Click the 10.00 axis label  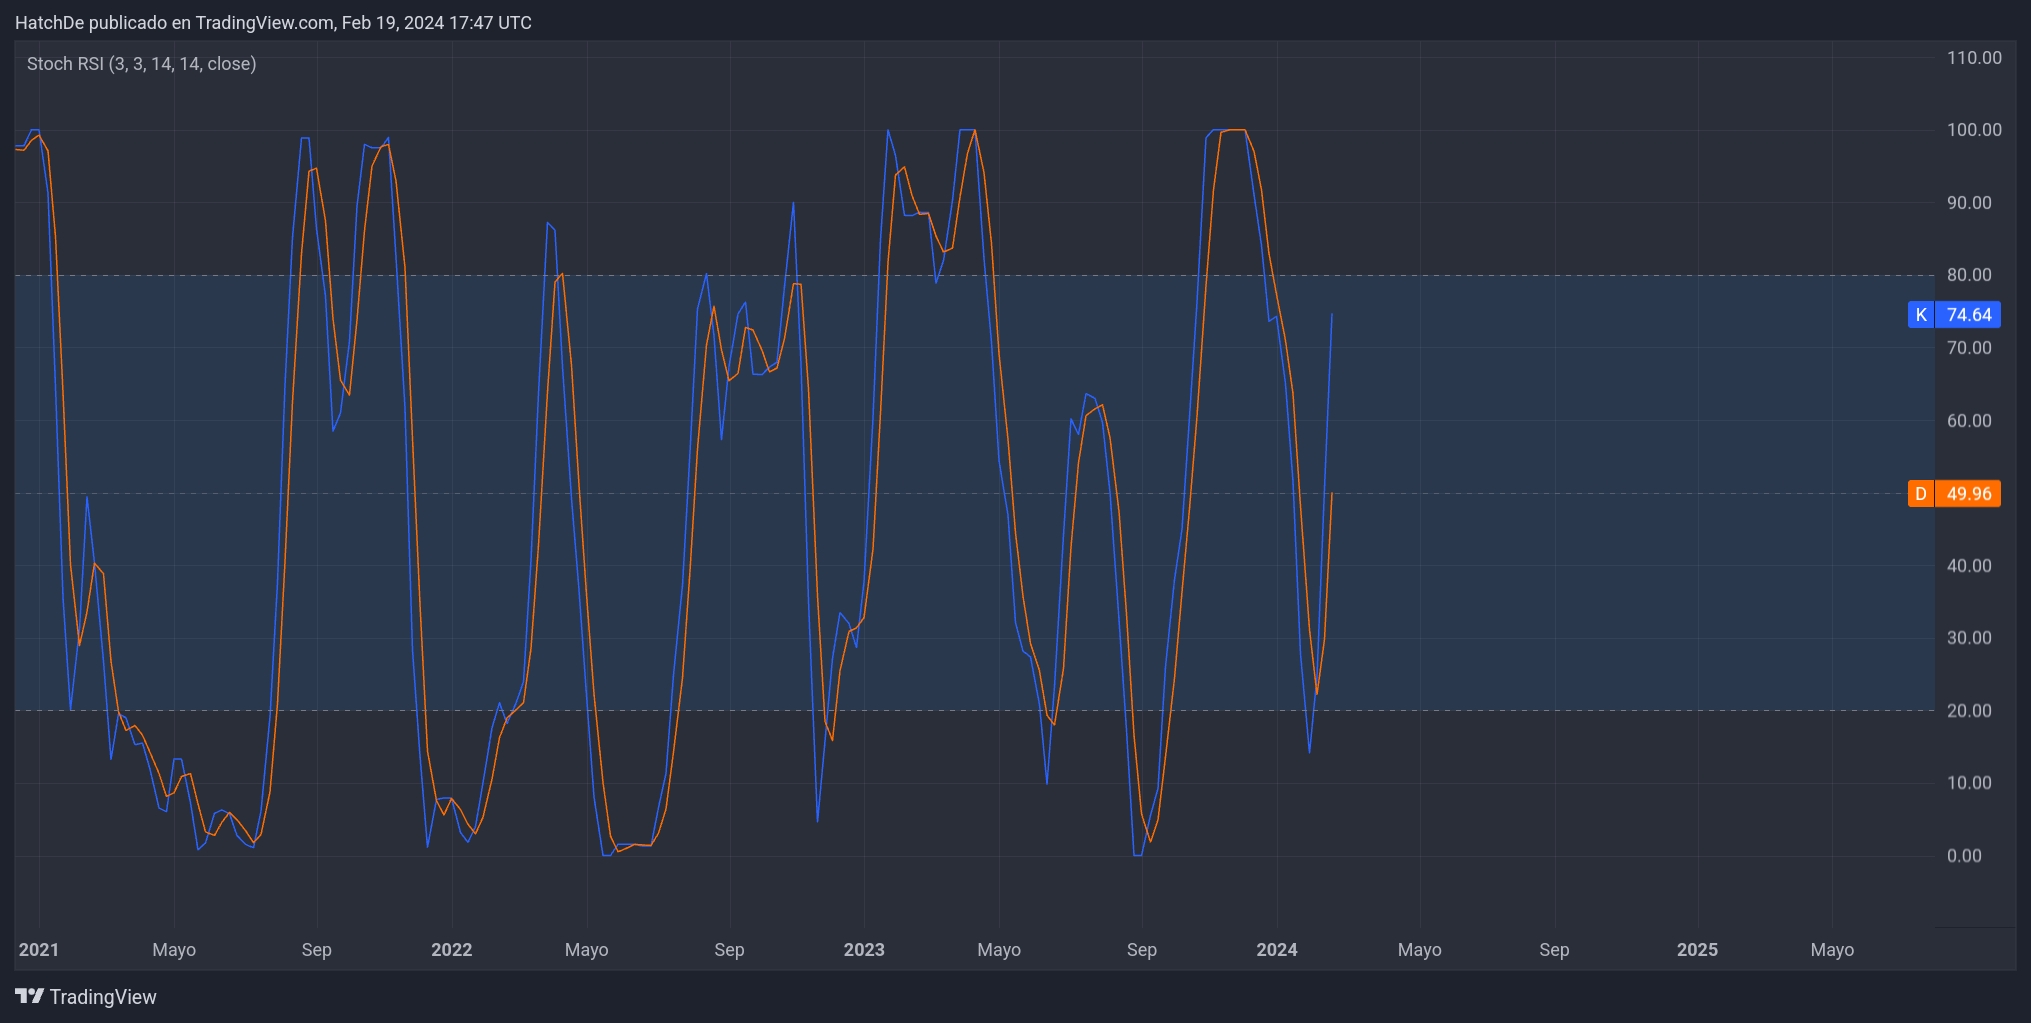coord(1969,783)
